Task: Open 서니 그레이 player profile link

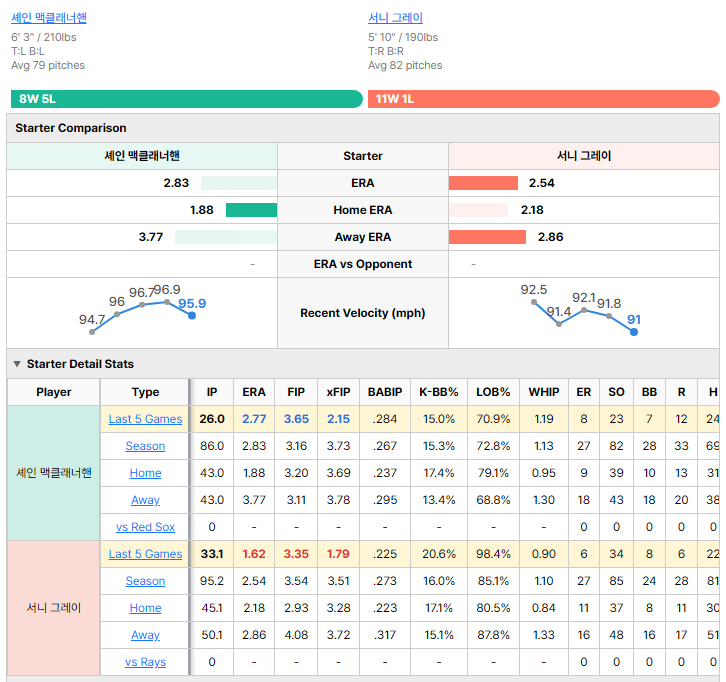Action: pyautogui.click(x=395, y=18)
